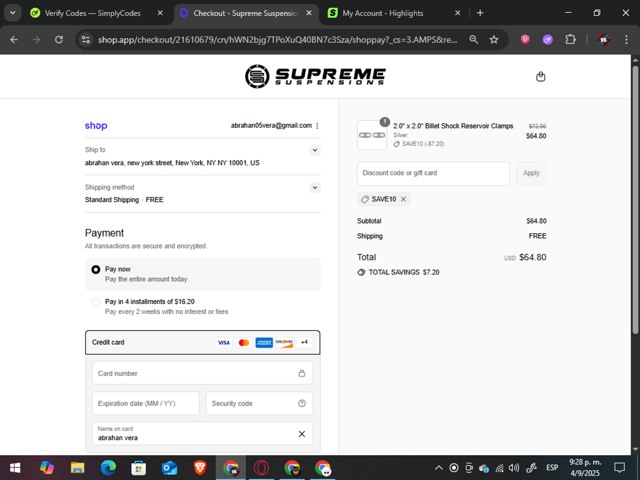Click the ESP language indicator
Viewport: 640px width, 480px height.
point(552,468)
